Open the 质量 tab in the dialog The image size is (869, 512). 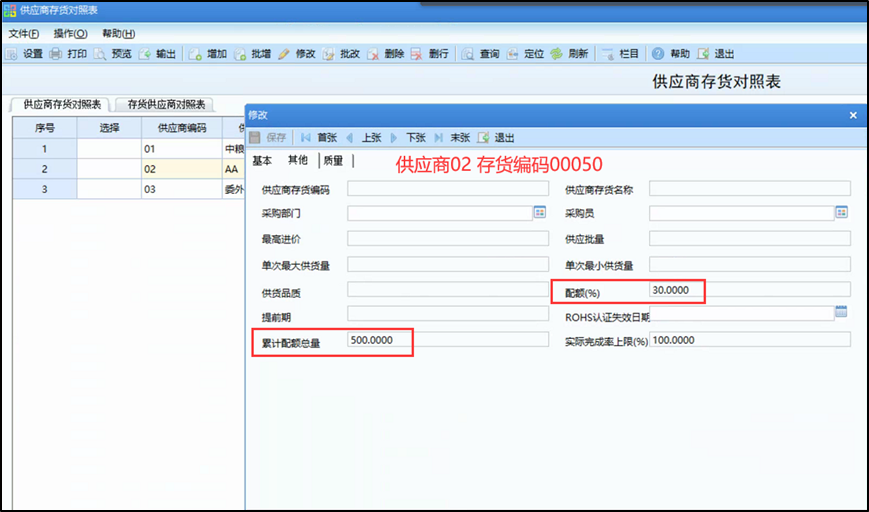(333, 161)
